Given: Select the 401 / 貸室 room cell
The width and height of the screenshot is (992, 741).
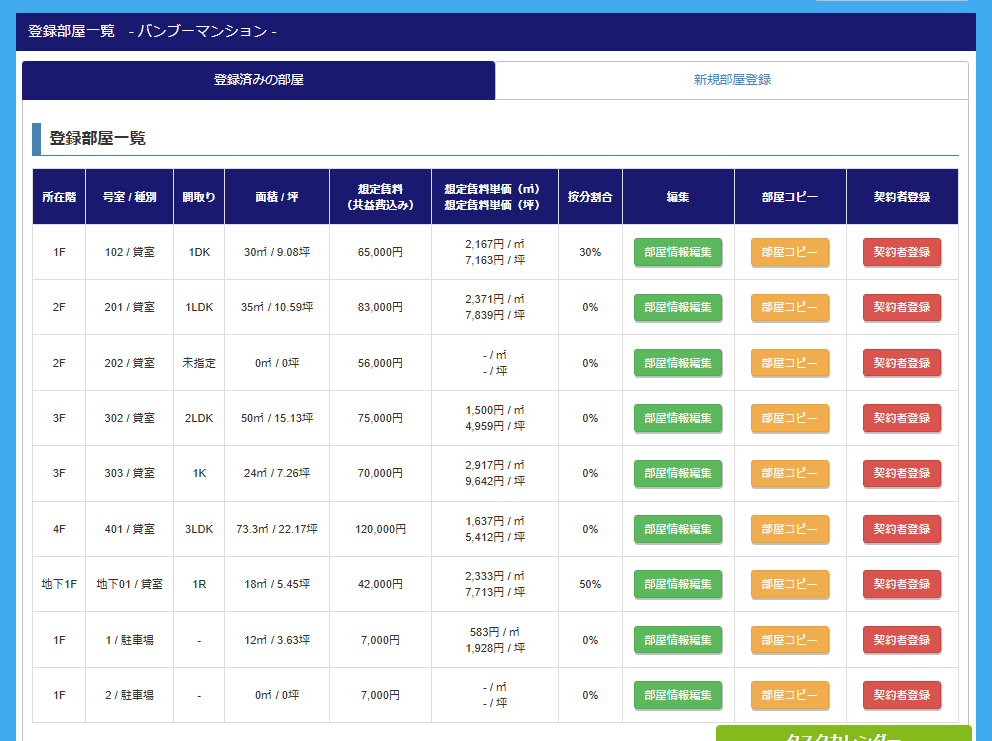Looking at the screenshot, I should tap(129, 529).
